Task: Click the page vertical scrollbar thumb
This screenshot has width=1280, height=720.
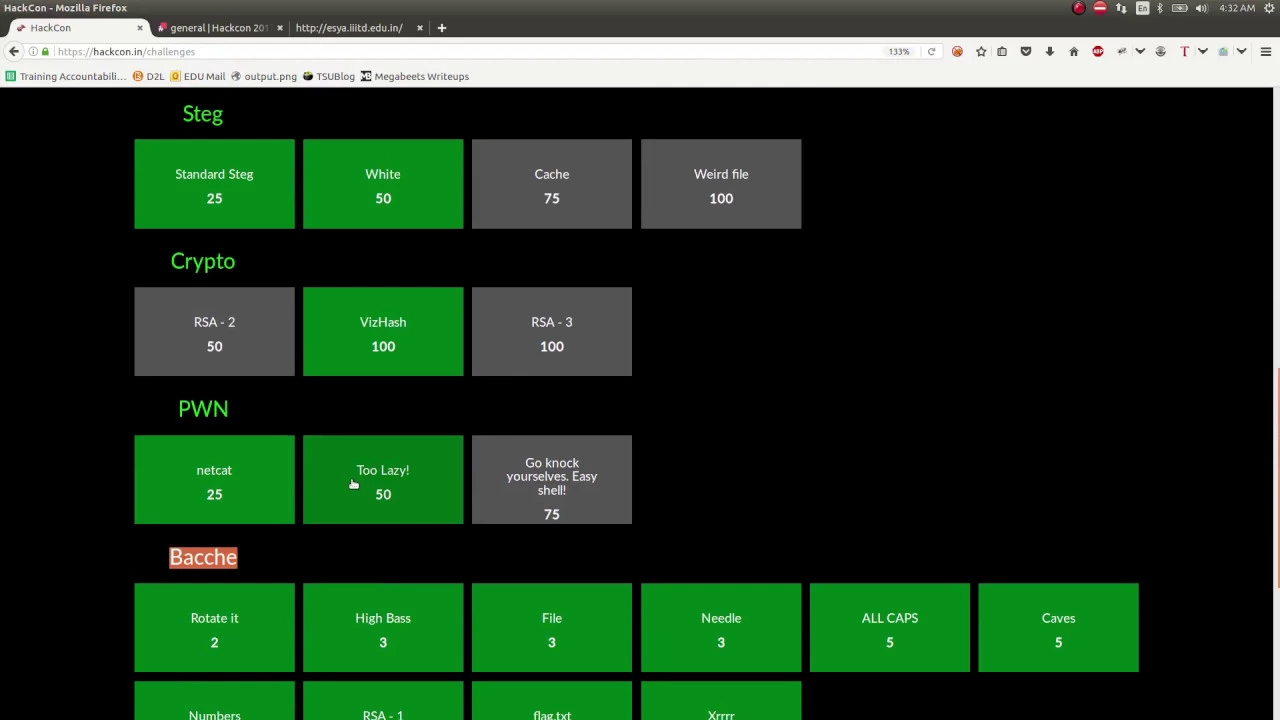Action: 1276,480
